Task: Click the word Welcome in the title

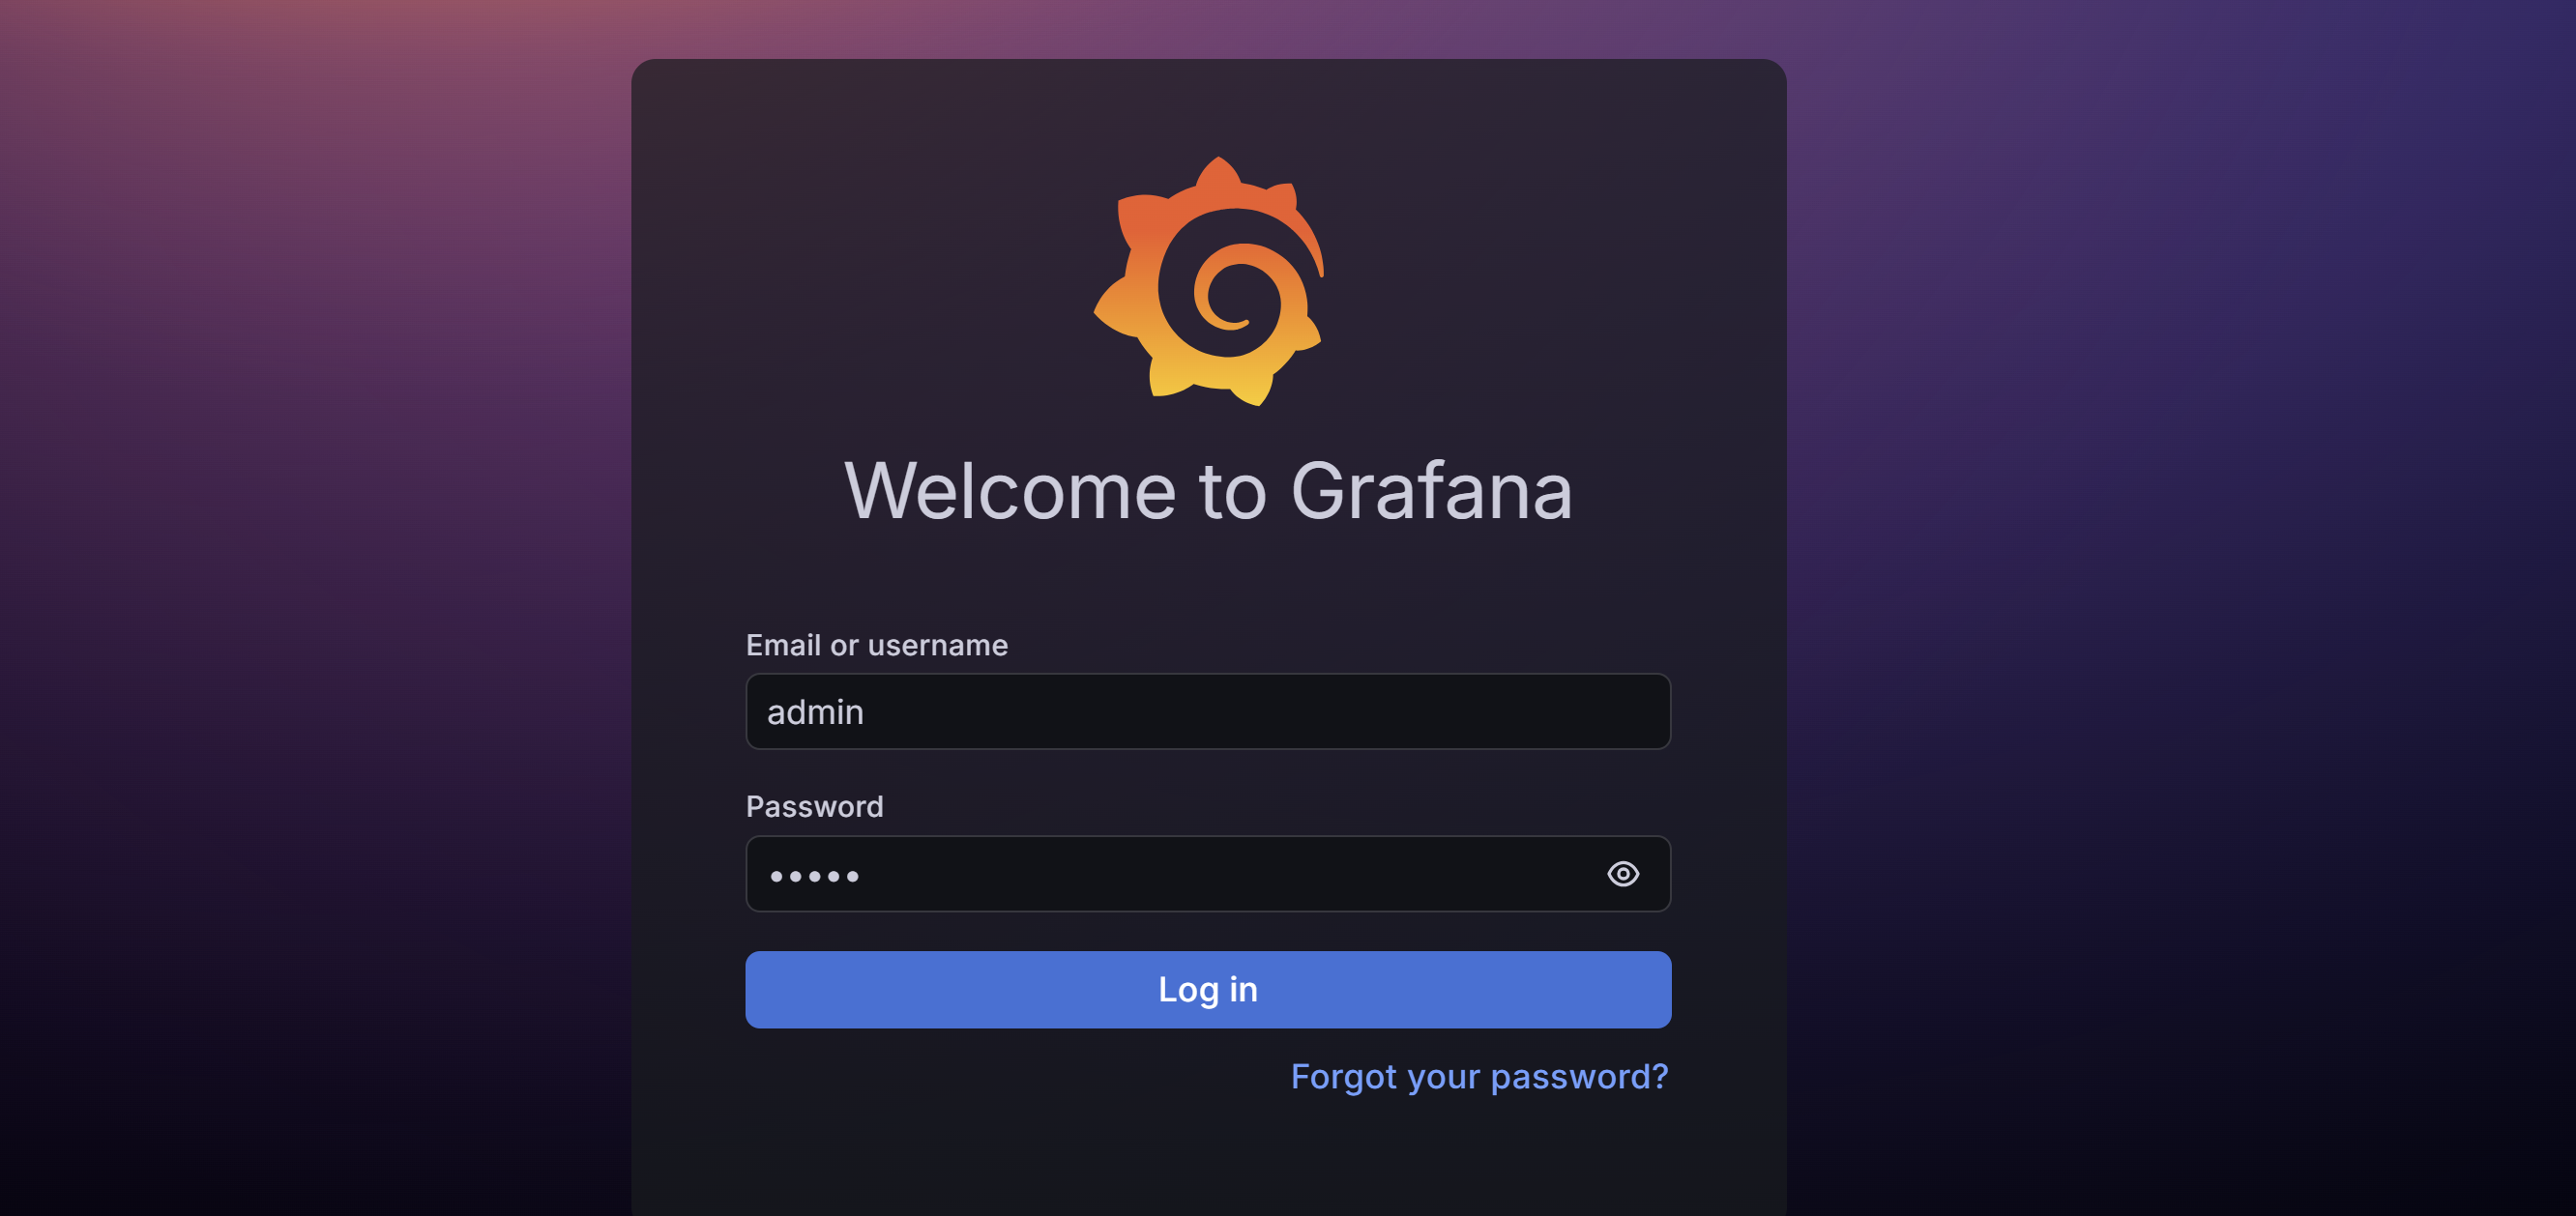Action: tap(1010, 490)
